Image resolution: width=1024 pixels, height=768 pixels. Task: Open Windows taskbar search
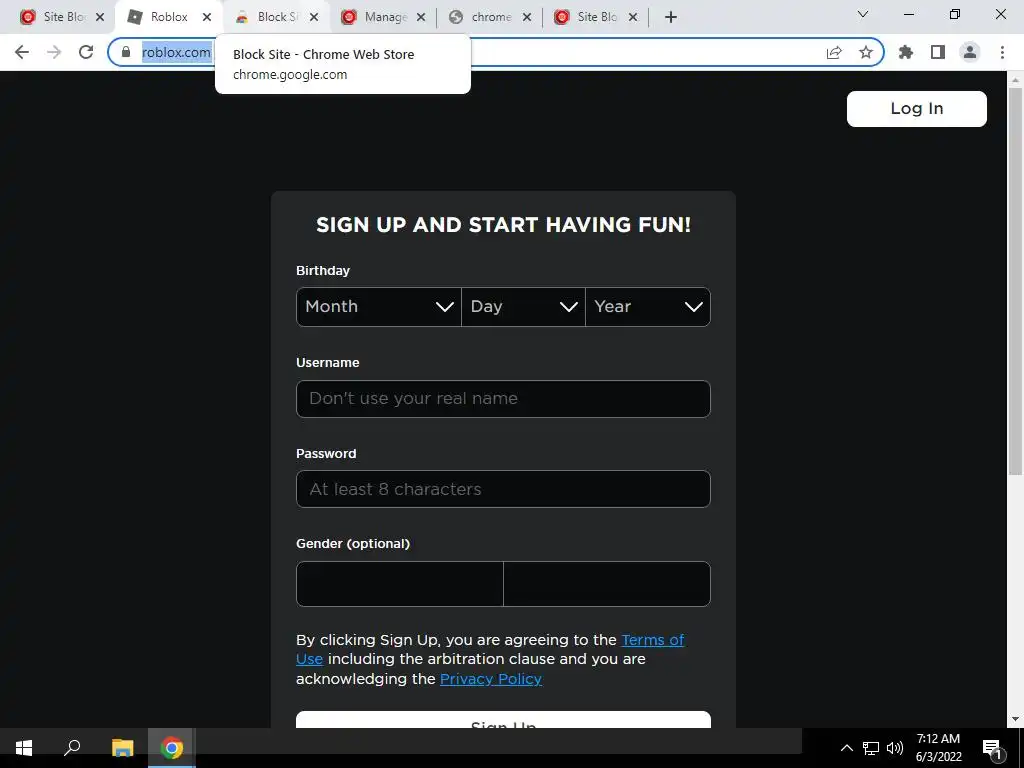(x=72, y=748)
